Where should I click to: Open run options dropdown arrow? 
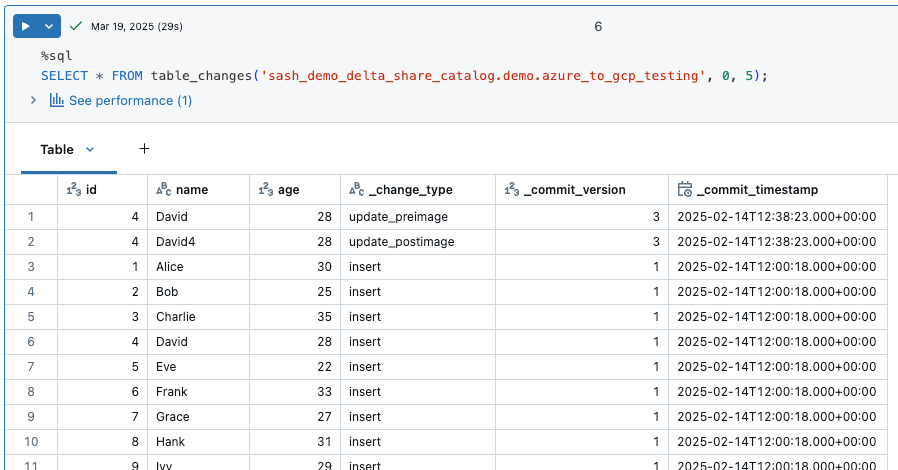click(x=49, y=26)
